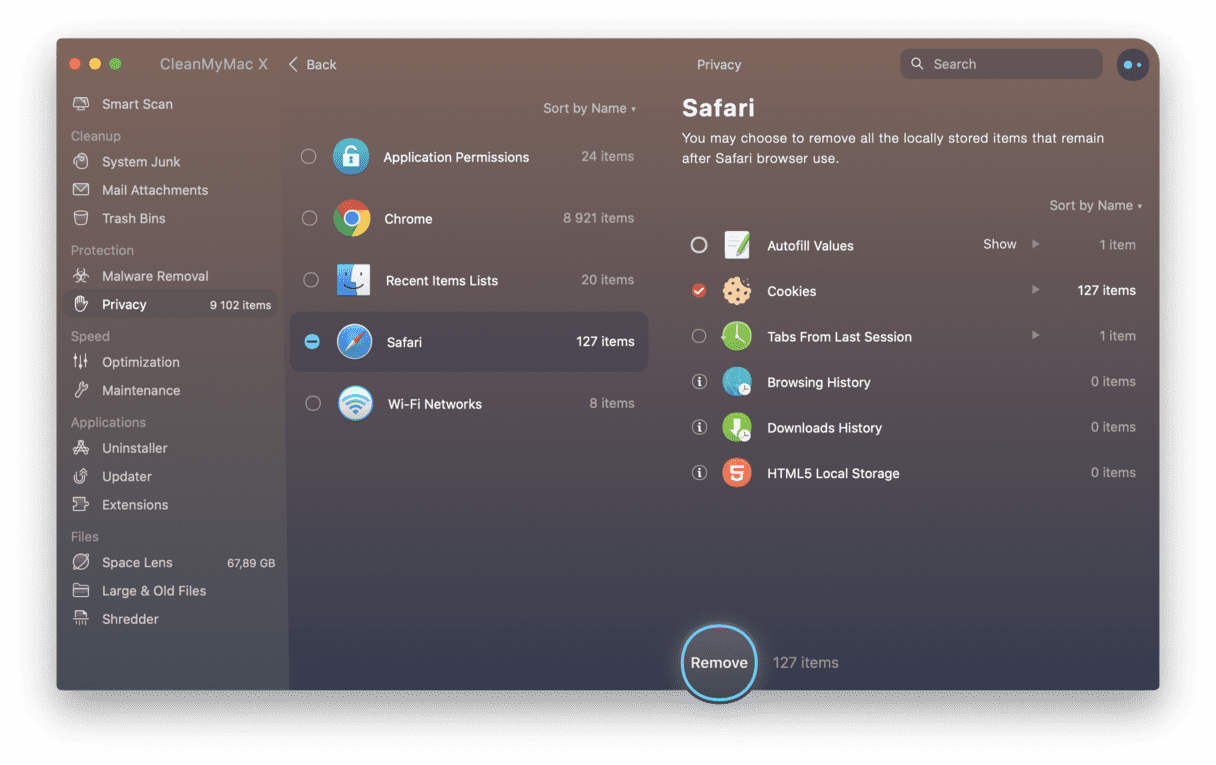
Task: Click the Space Lens icon
Action: tap(81, 562)
